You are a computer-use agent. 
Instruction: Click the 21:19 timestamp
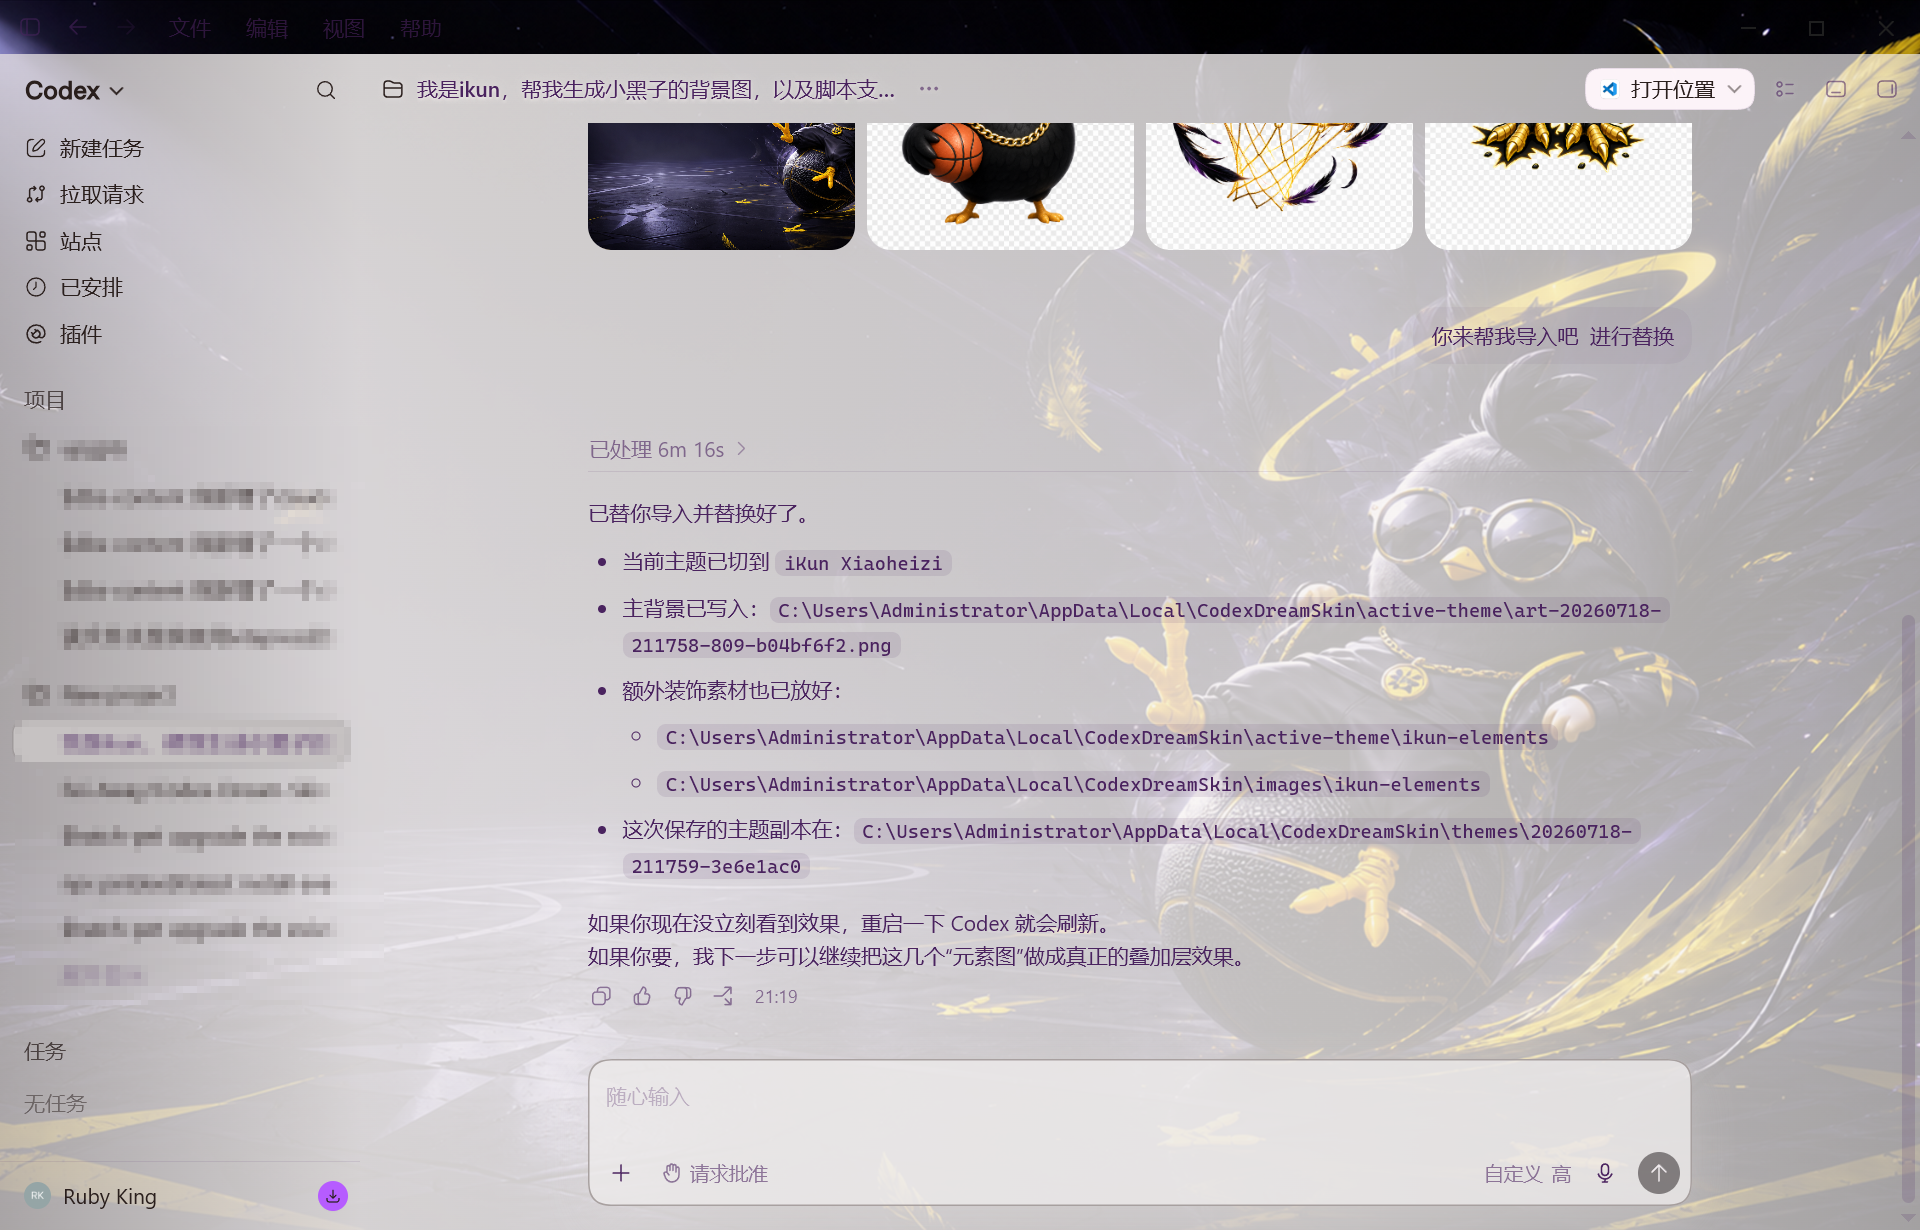click(776, 997)
